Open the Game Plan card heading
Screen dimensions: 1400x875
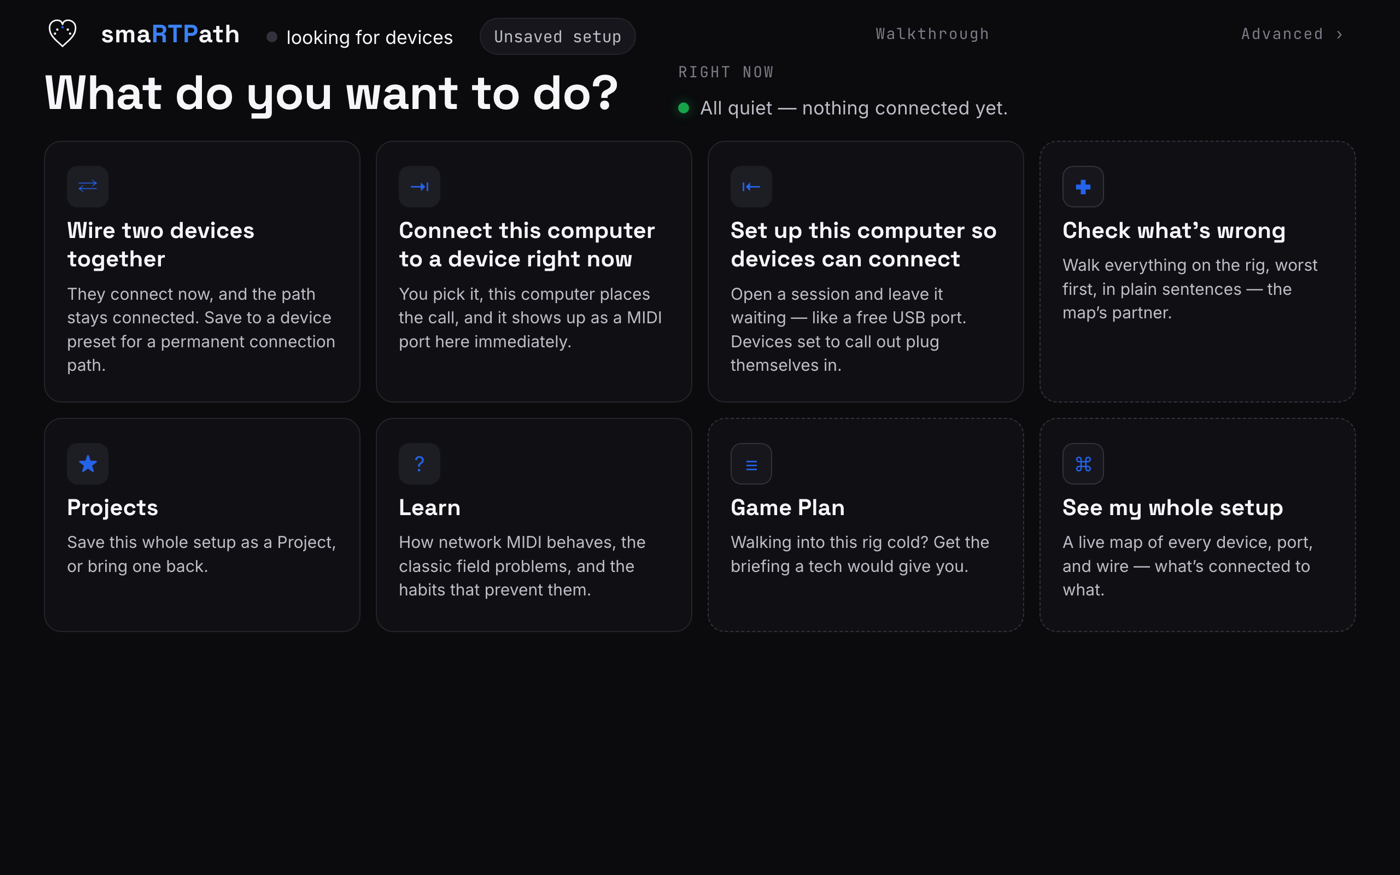click(x=788, y=507)
